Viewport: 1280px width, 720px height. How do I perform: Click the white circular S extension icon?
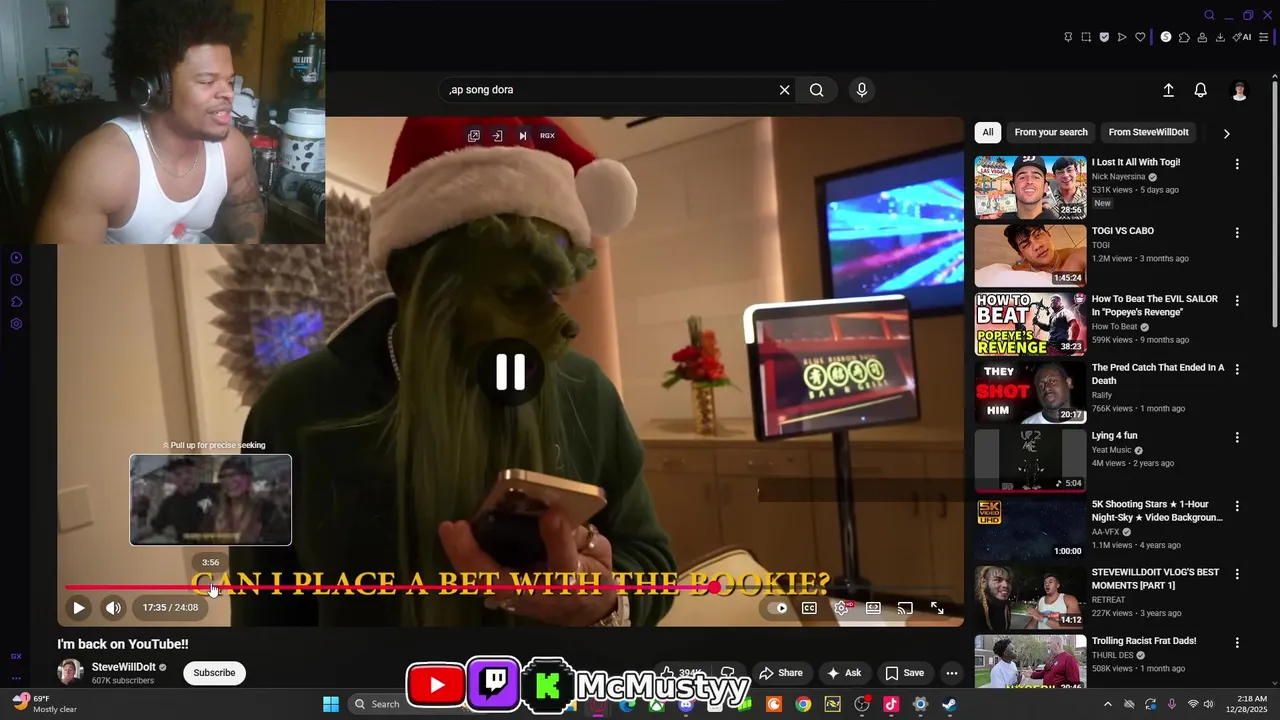point(1165,37)
